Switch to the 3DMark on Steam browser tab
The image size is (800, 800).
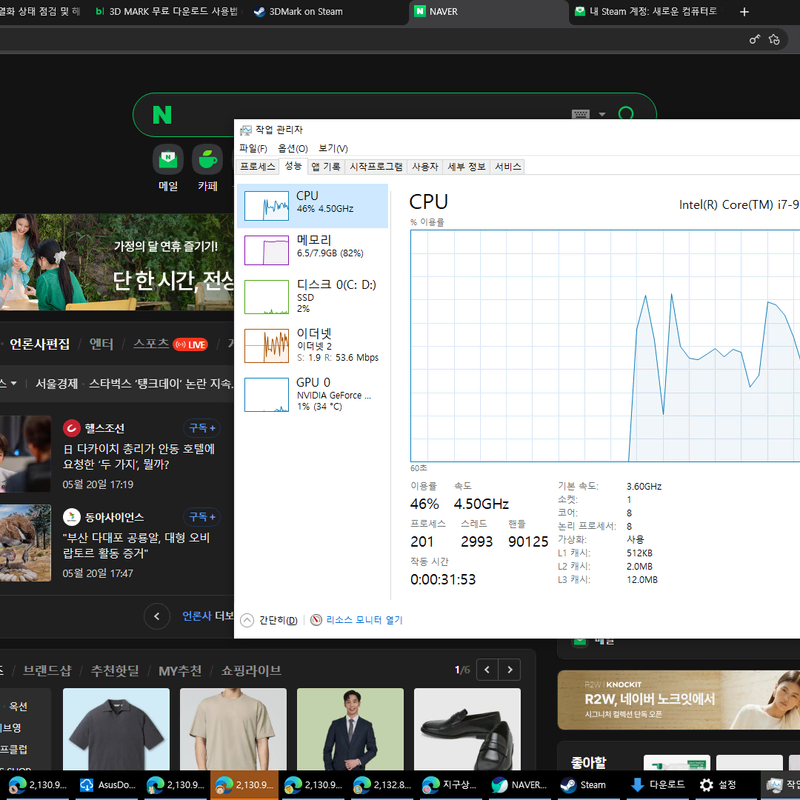pyautogui.click(x=298, y=12)
